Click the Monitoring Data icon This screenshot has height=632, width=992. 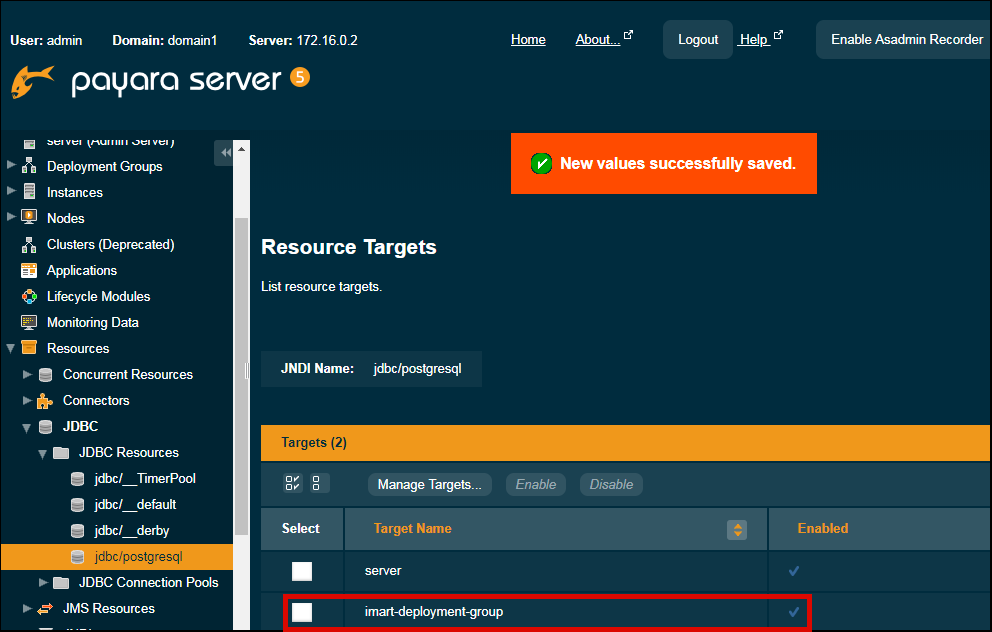[x=29, y=322]
